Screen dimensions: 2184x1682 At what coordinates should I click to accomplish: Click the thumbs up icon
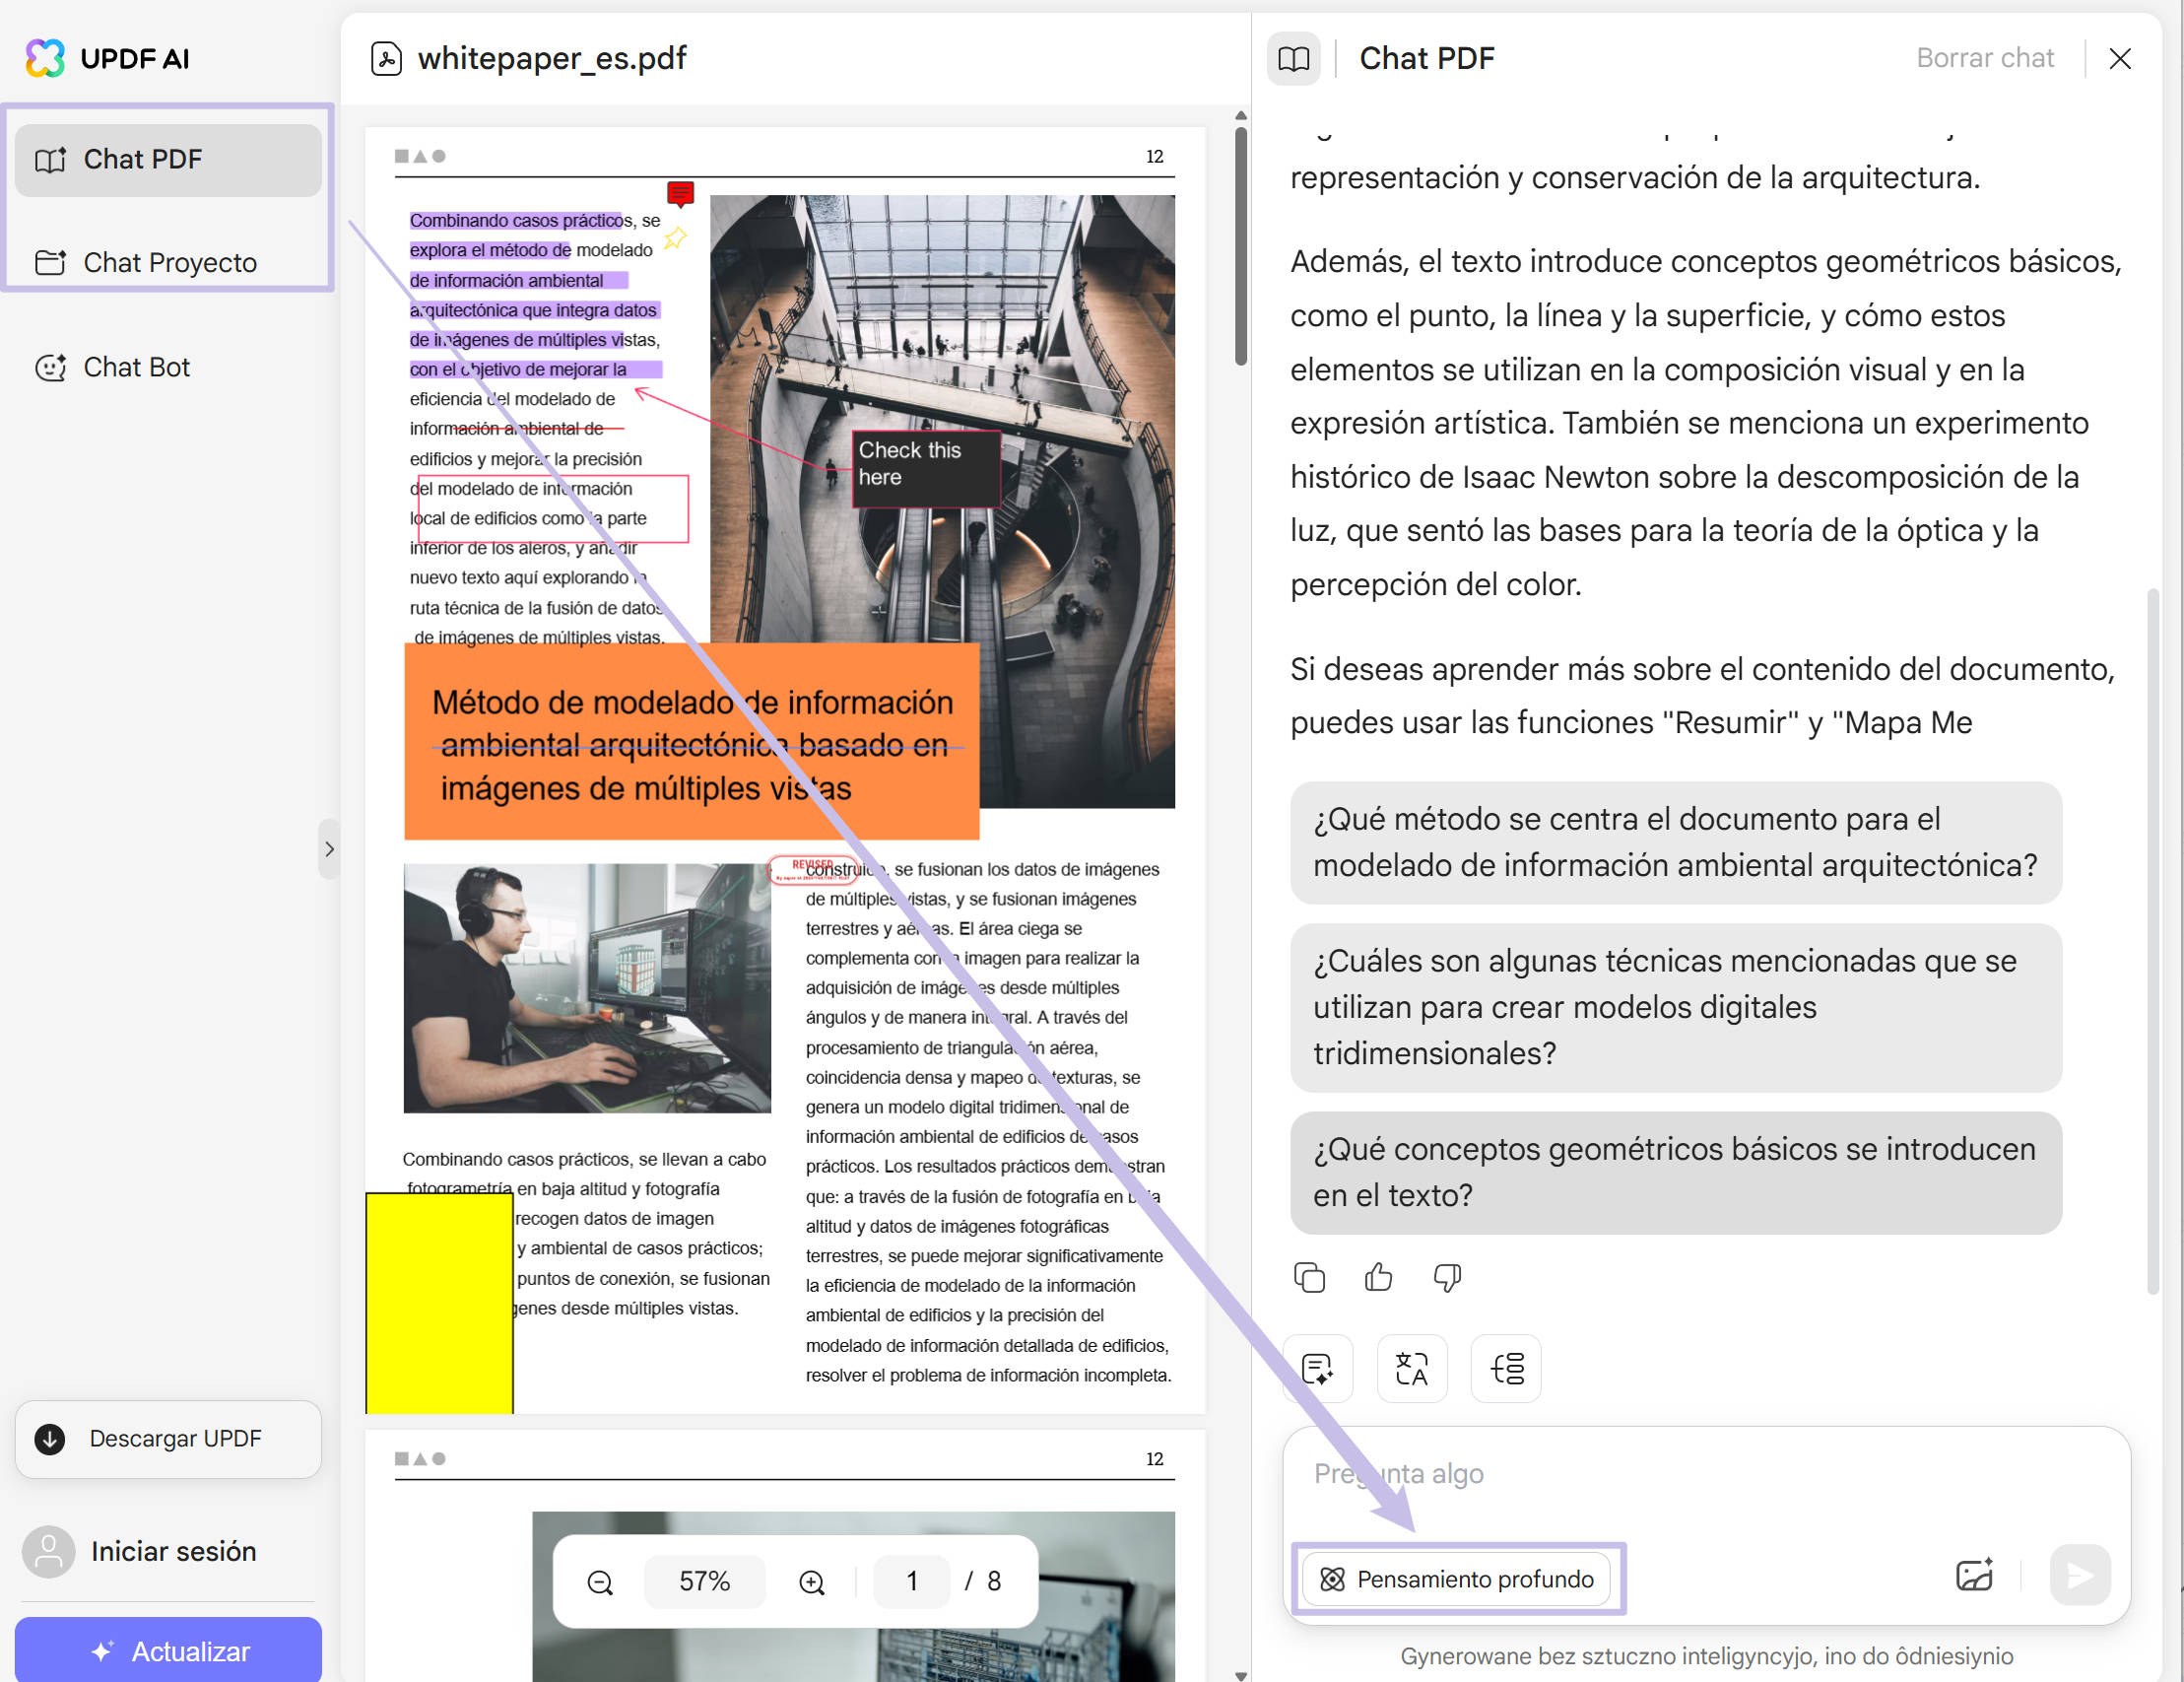coord(1379,1278)
